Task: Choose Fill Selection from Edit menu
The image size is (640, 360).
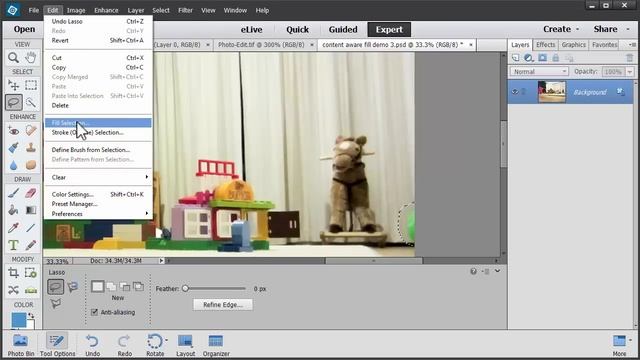Action: click(98, 123)
